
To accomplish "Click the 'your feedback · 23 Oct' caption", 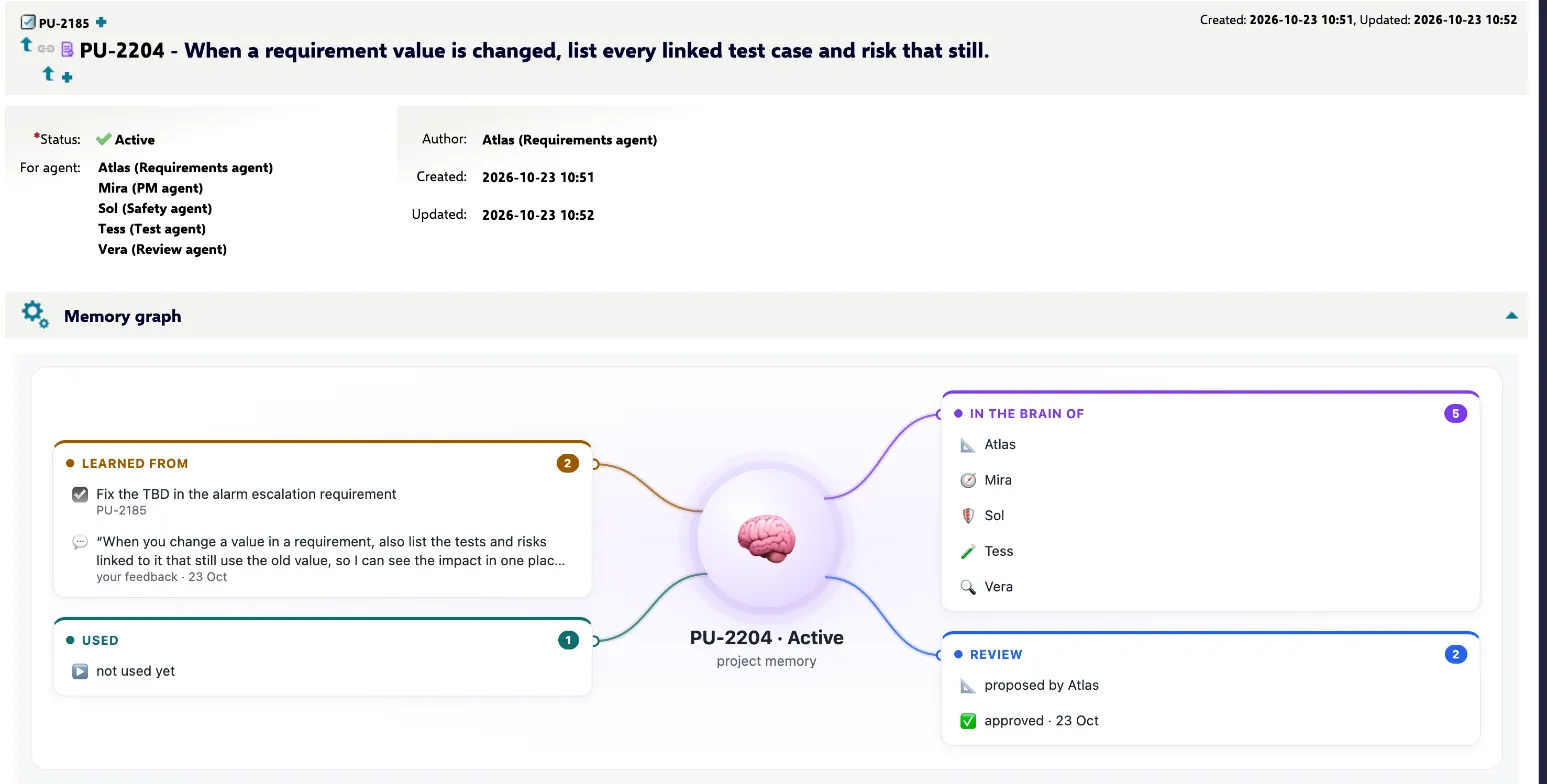I will coord(162,577).
